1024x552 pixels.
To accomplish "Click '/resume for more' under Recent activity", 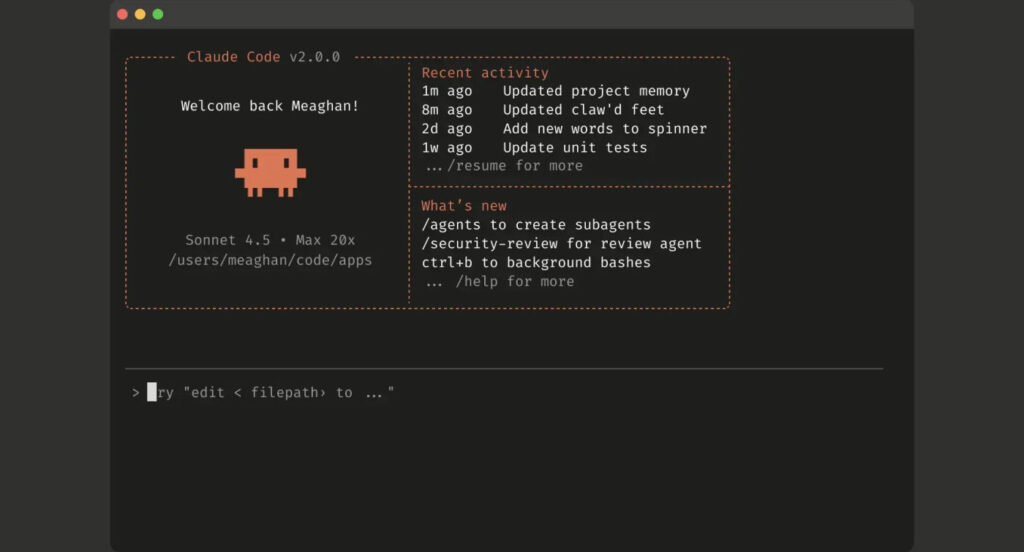I will click(x=514, y=166).
